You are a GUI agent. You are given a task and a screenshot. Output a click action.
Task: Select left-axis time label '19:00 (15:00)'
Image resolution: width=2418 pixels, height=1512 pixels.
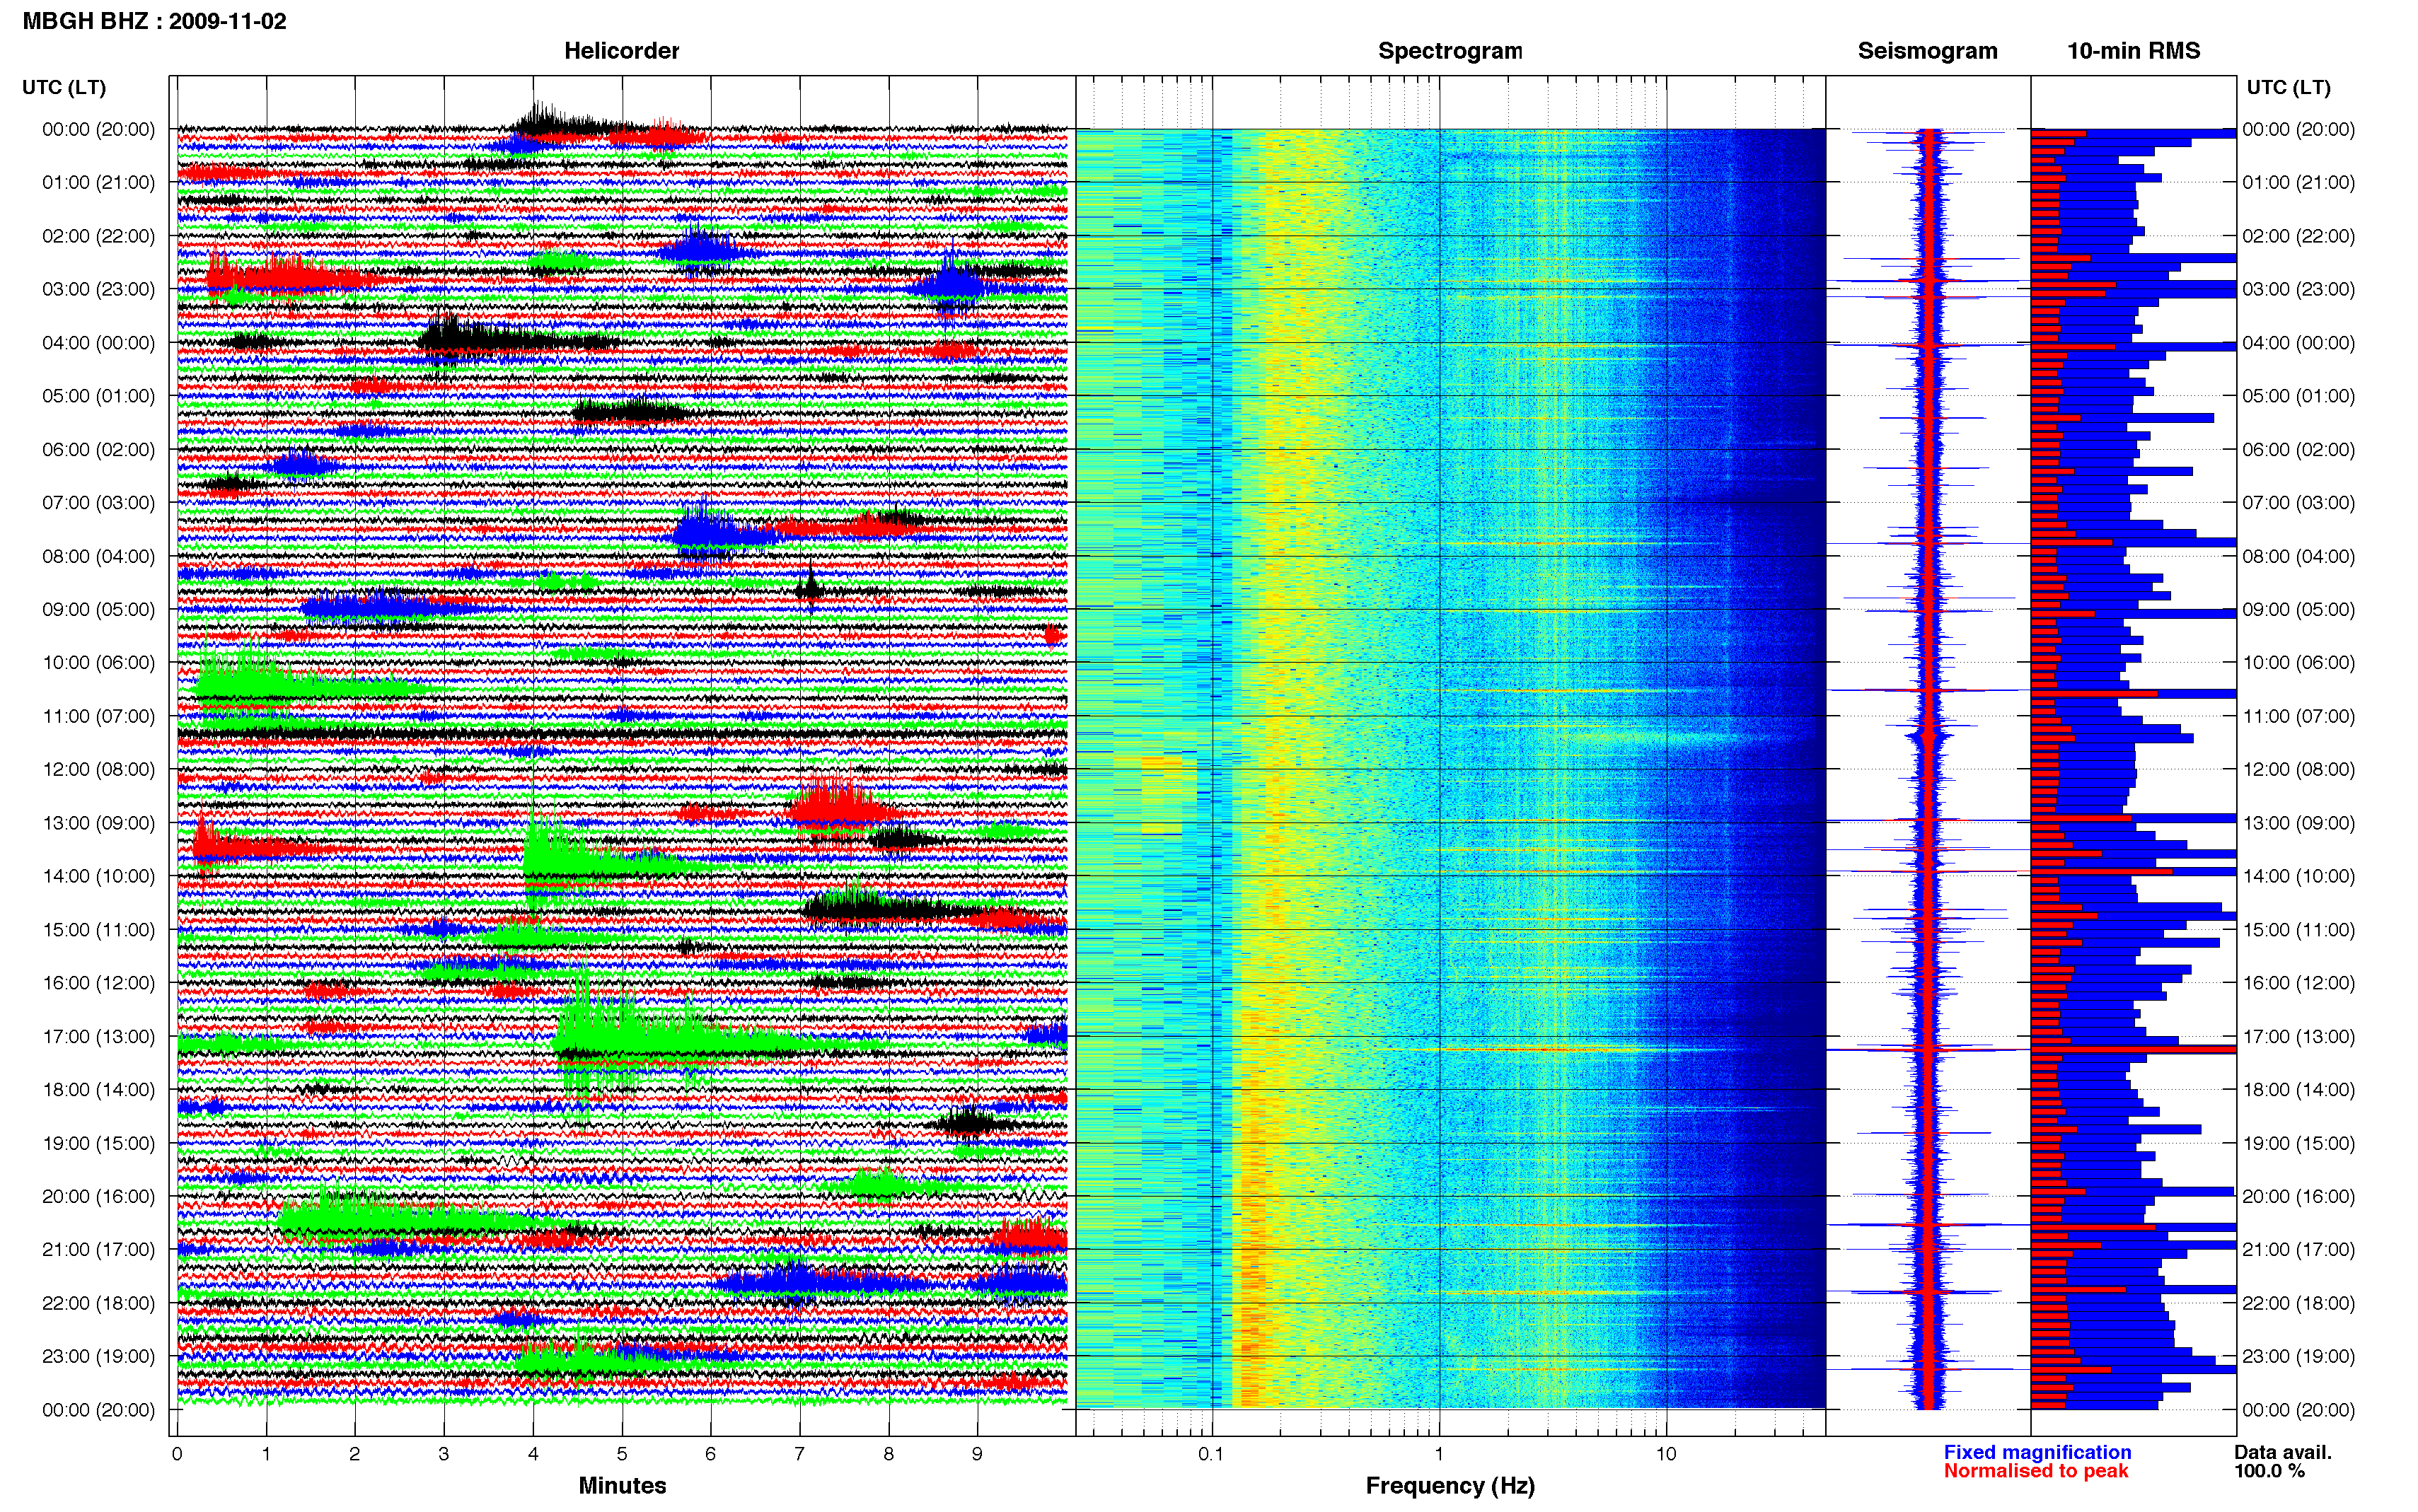pyautogui.click(x=98, y=1143)
